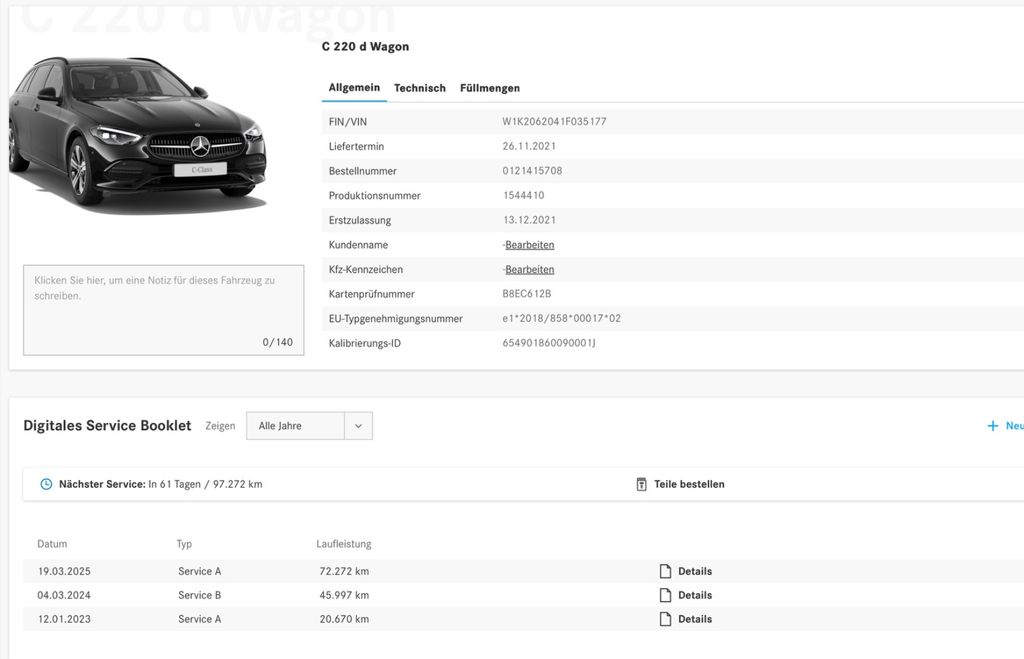Open Details for the 45.997 km service

(x=695, y=594)
